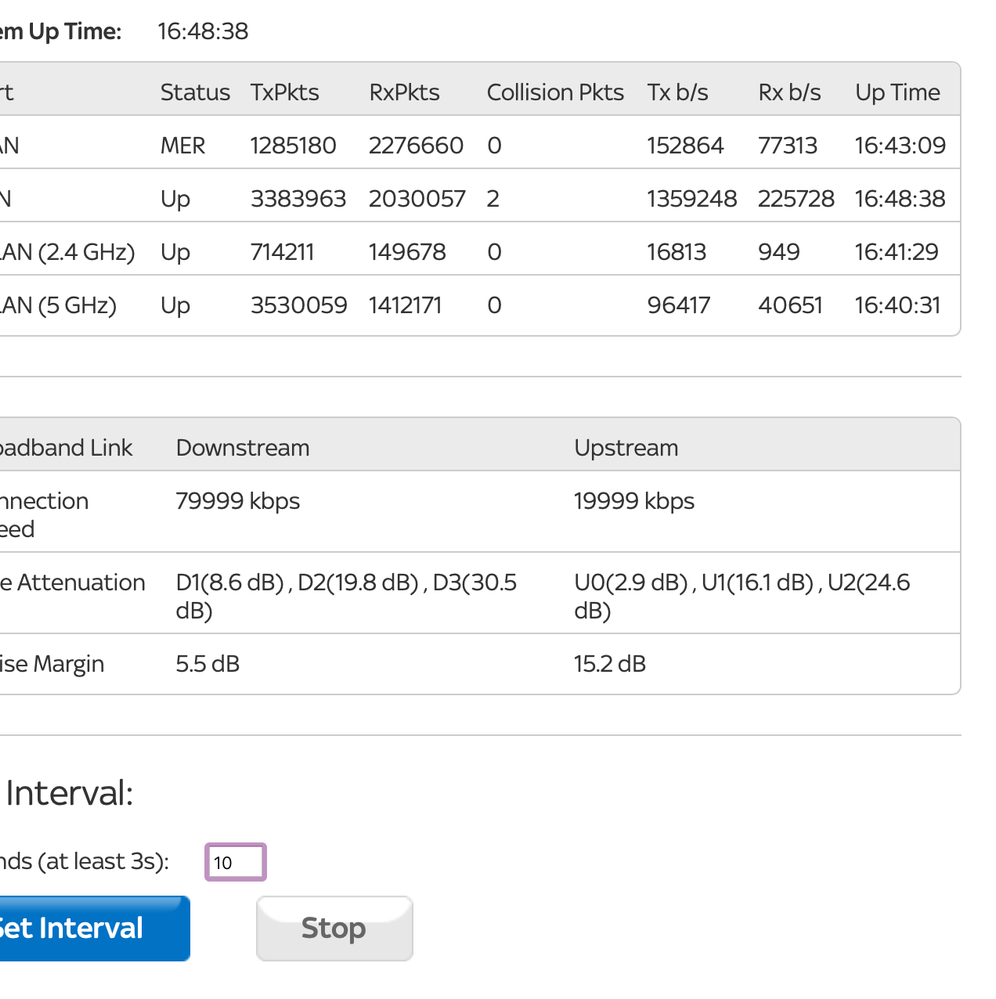Click the 2.4 GHz row's Up Time 16:41:29
Image resolution: width=996 pixels, height=999 pixels.
point(896,252)
